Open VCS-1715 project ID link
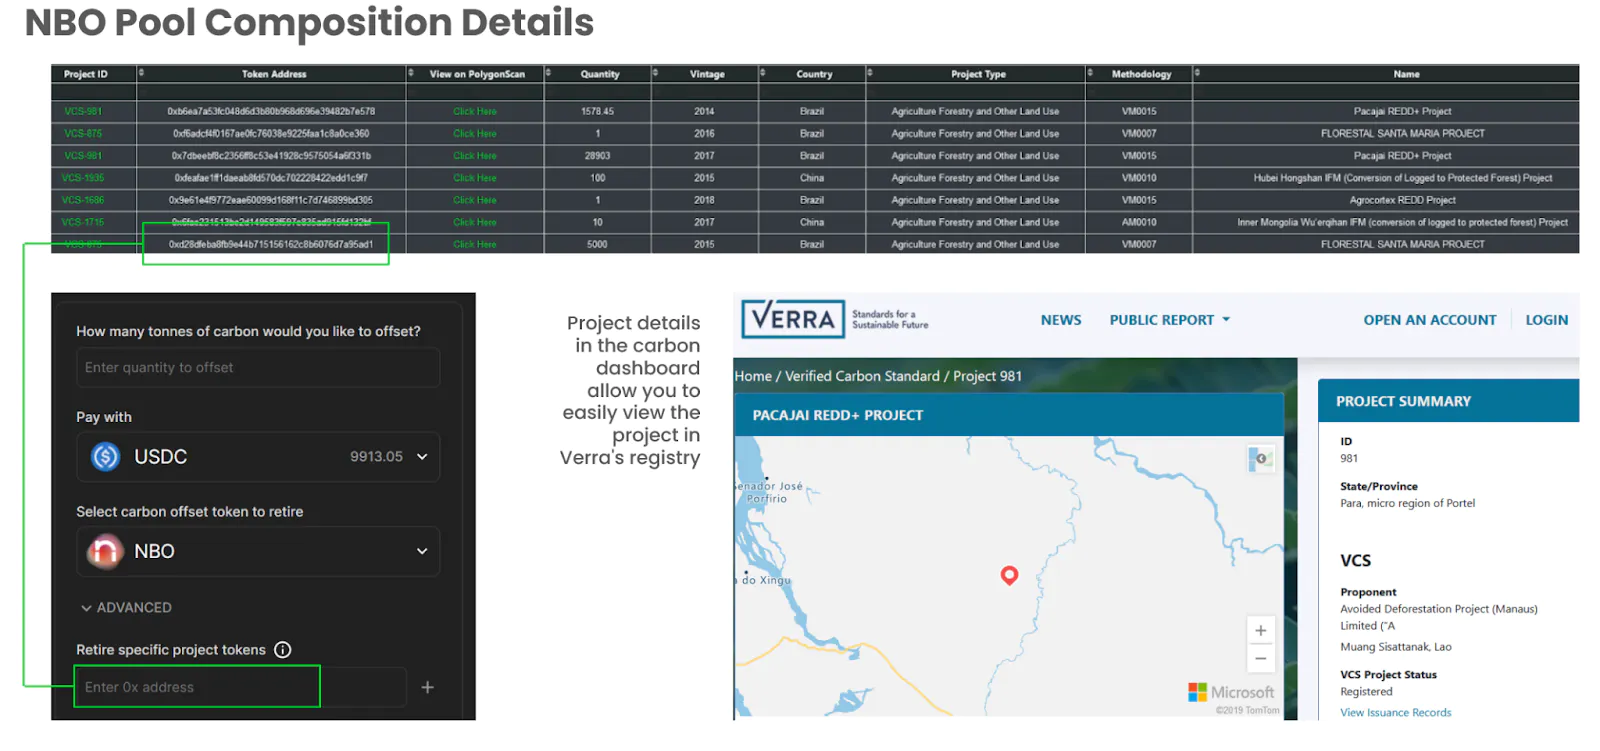This screenshot has height=751, width=1600. coord(83,222)
